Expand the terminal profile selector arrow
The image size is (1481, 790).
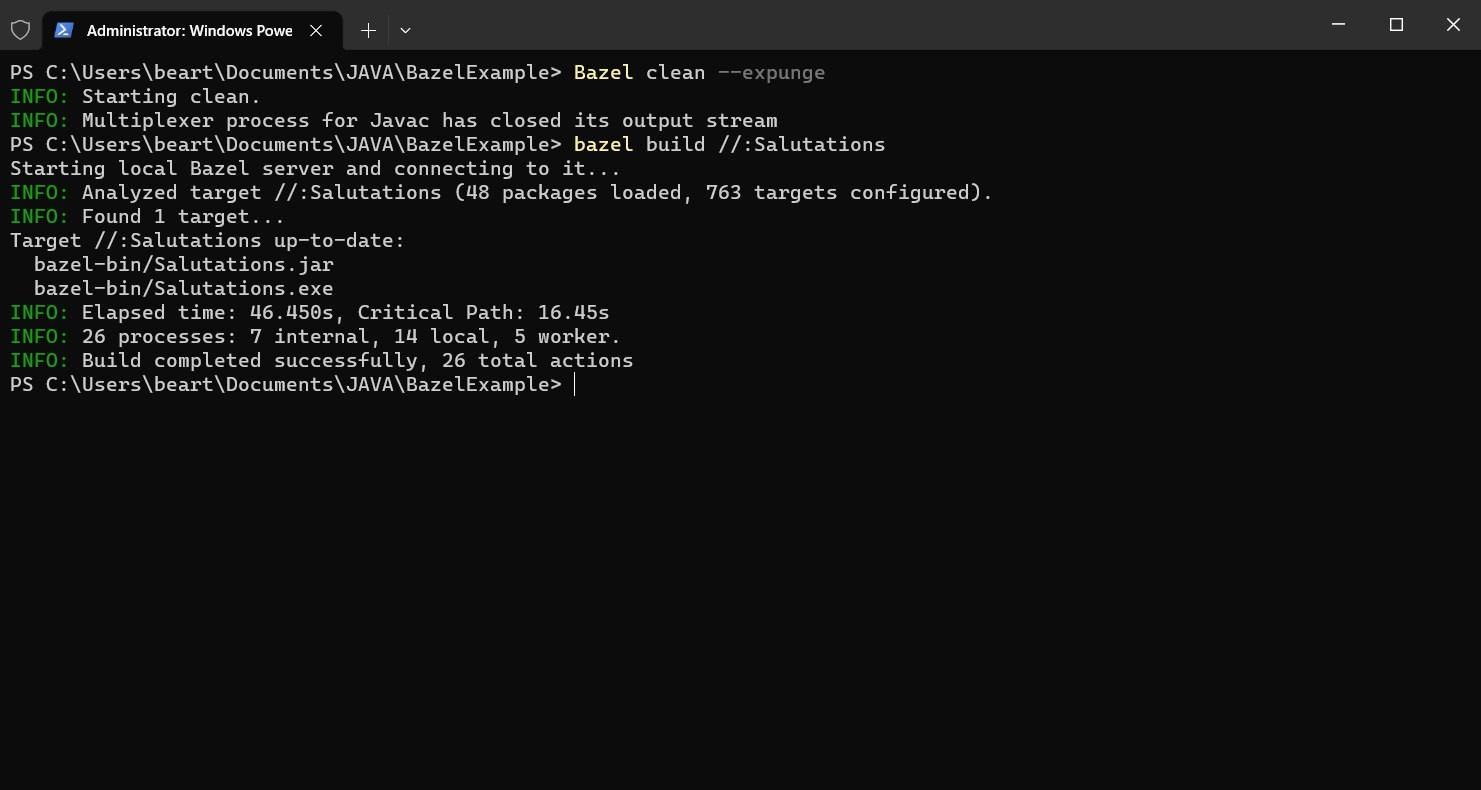[x=405, y=30]
